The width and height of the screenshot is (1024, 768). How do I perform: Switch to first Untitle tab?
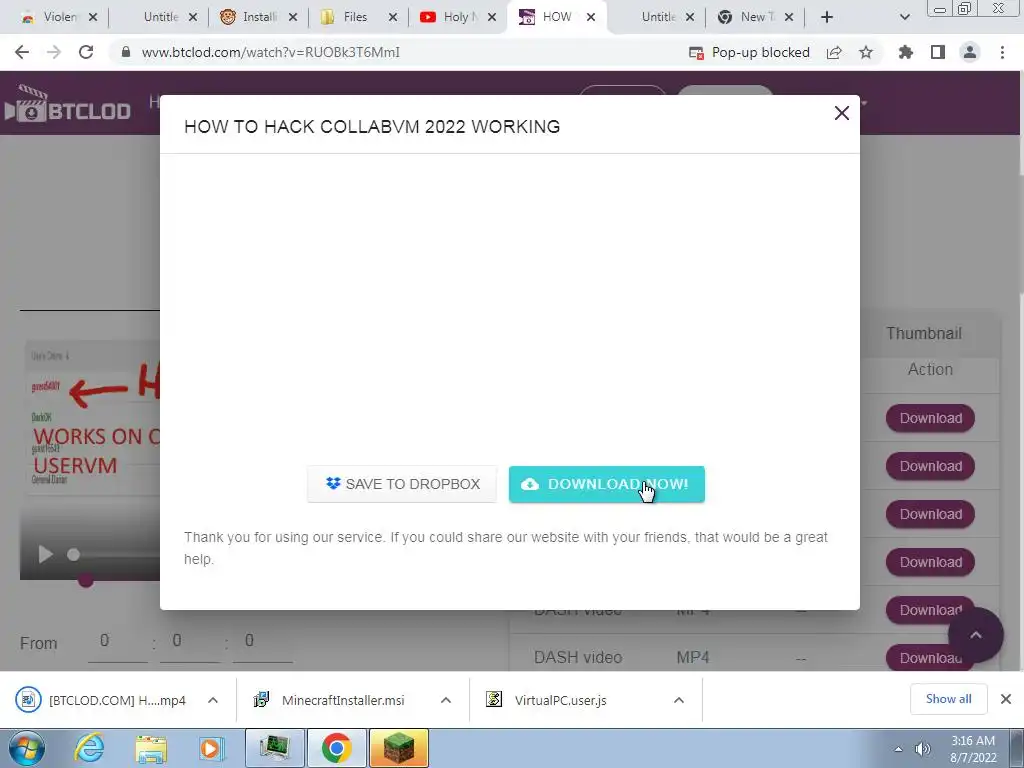(x=160, y=17)
